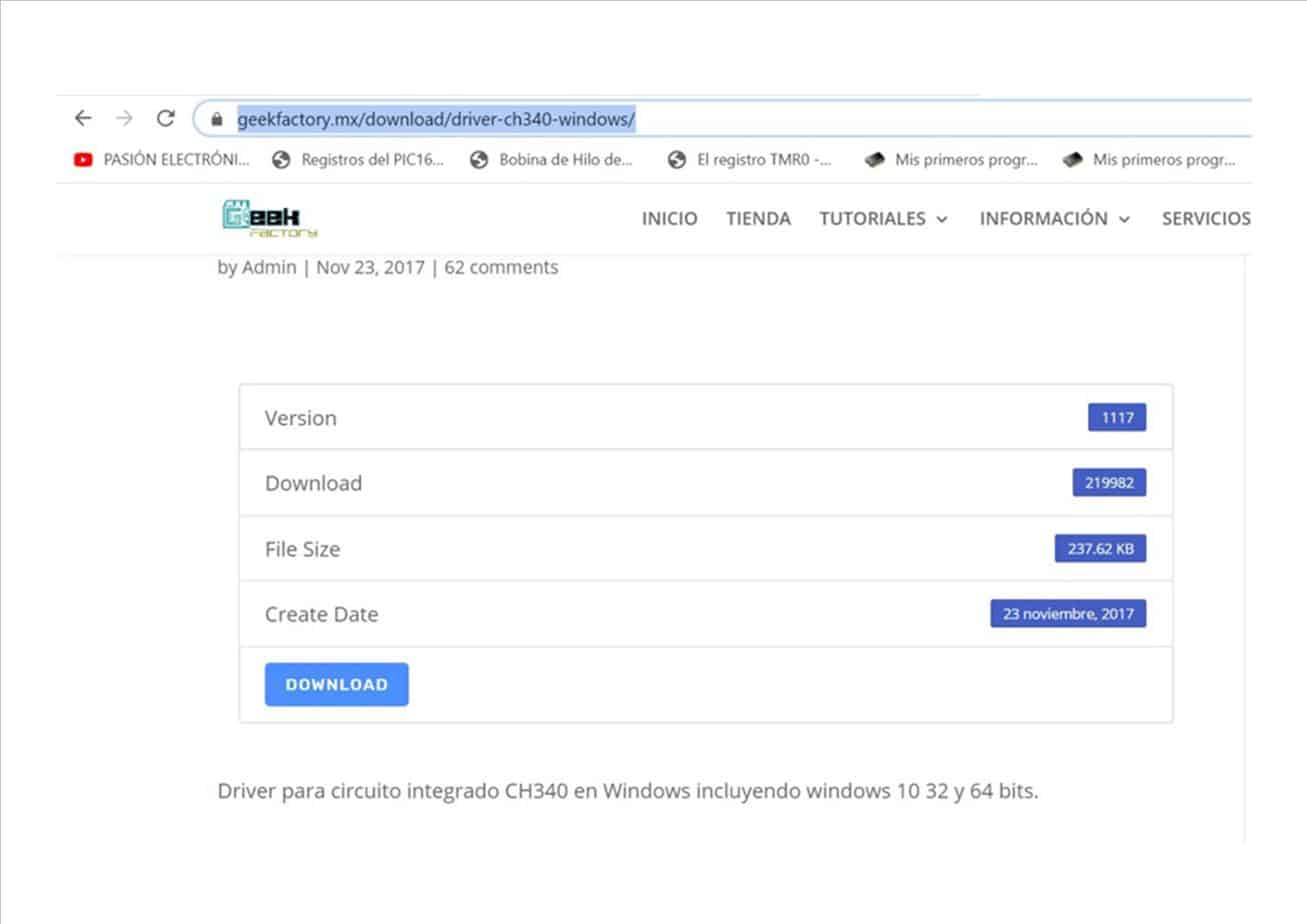Click the Geek Factory logo
1307x924 pixels.
point(269,219)
